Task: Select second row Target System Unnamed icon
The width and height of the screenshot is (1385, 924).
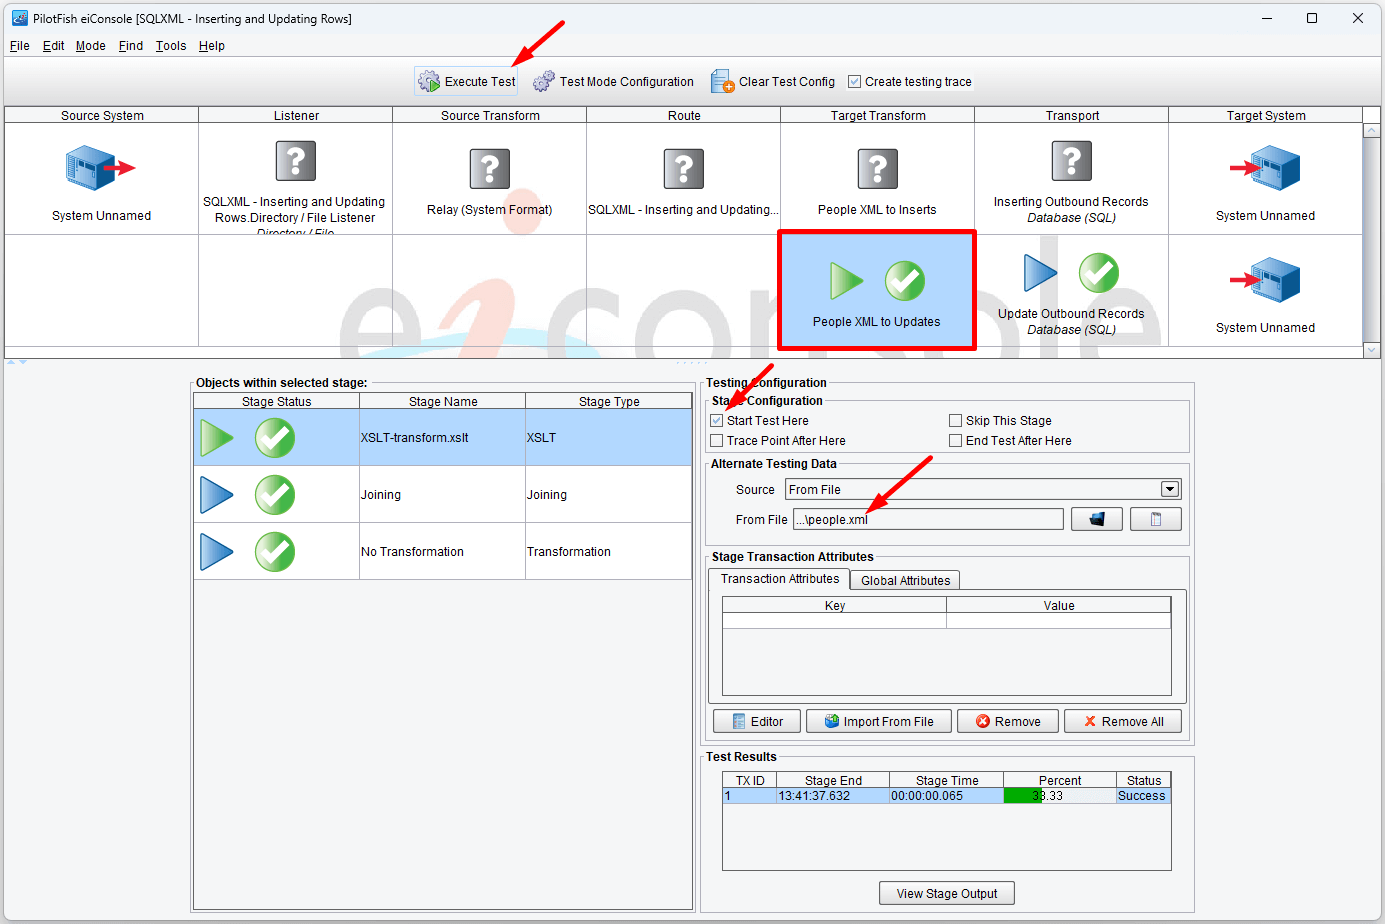Action: (1265, 280)
